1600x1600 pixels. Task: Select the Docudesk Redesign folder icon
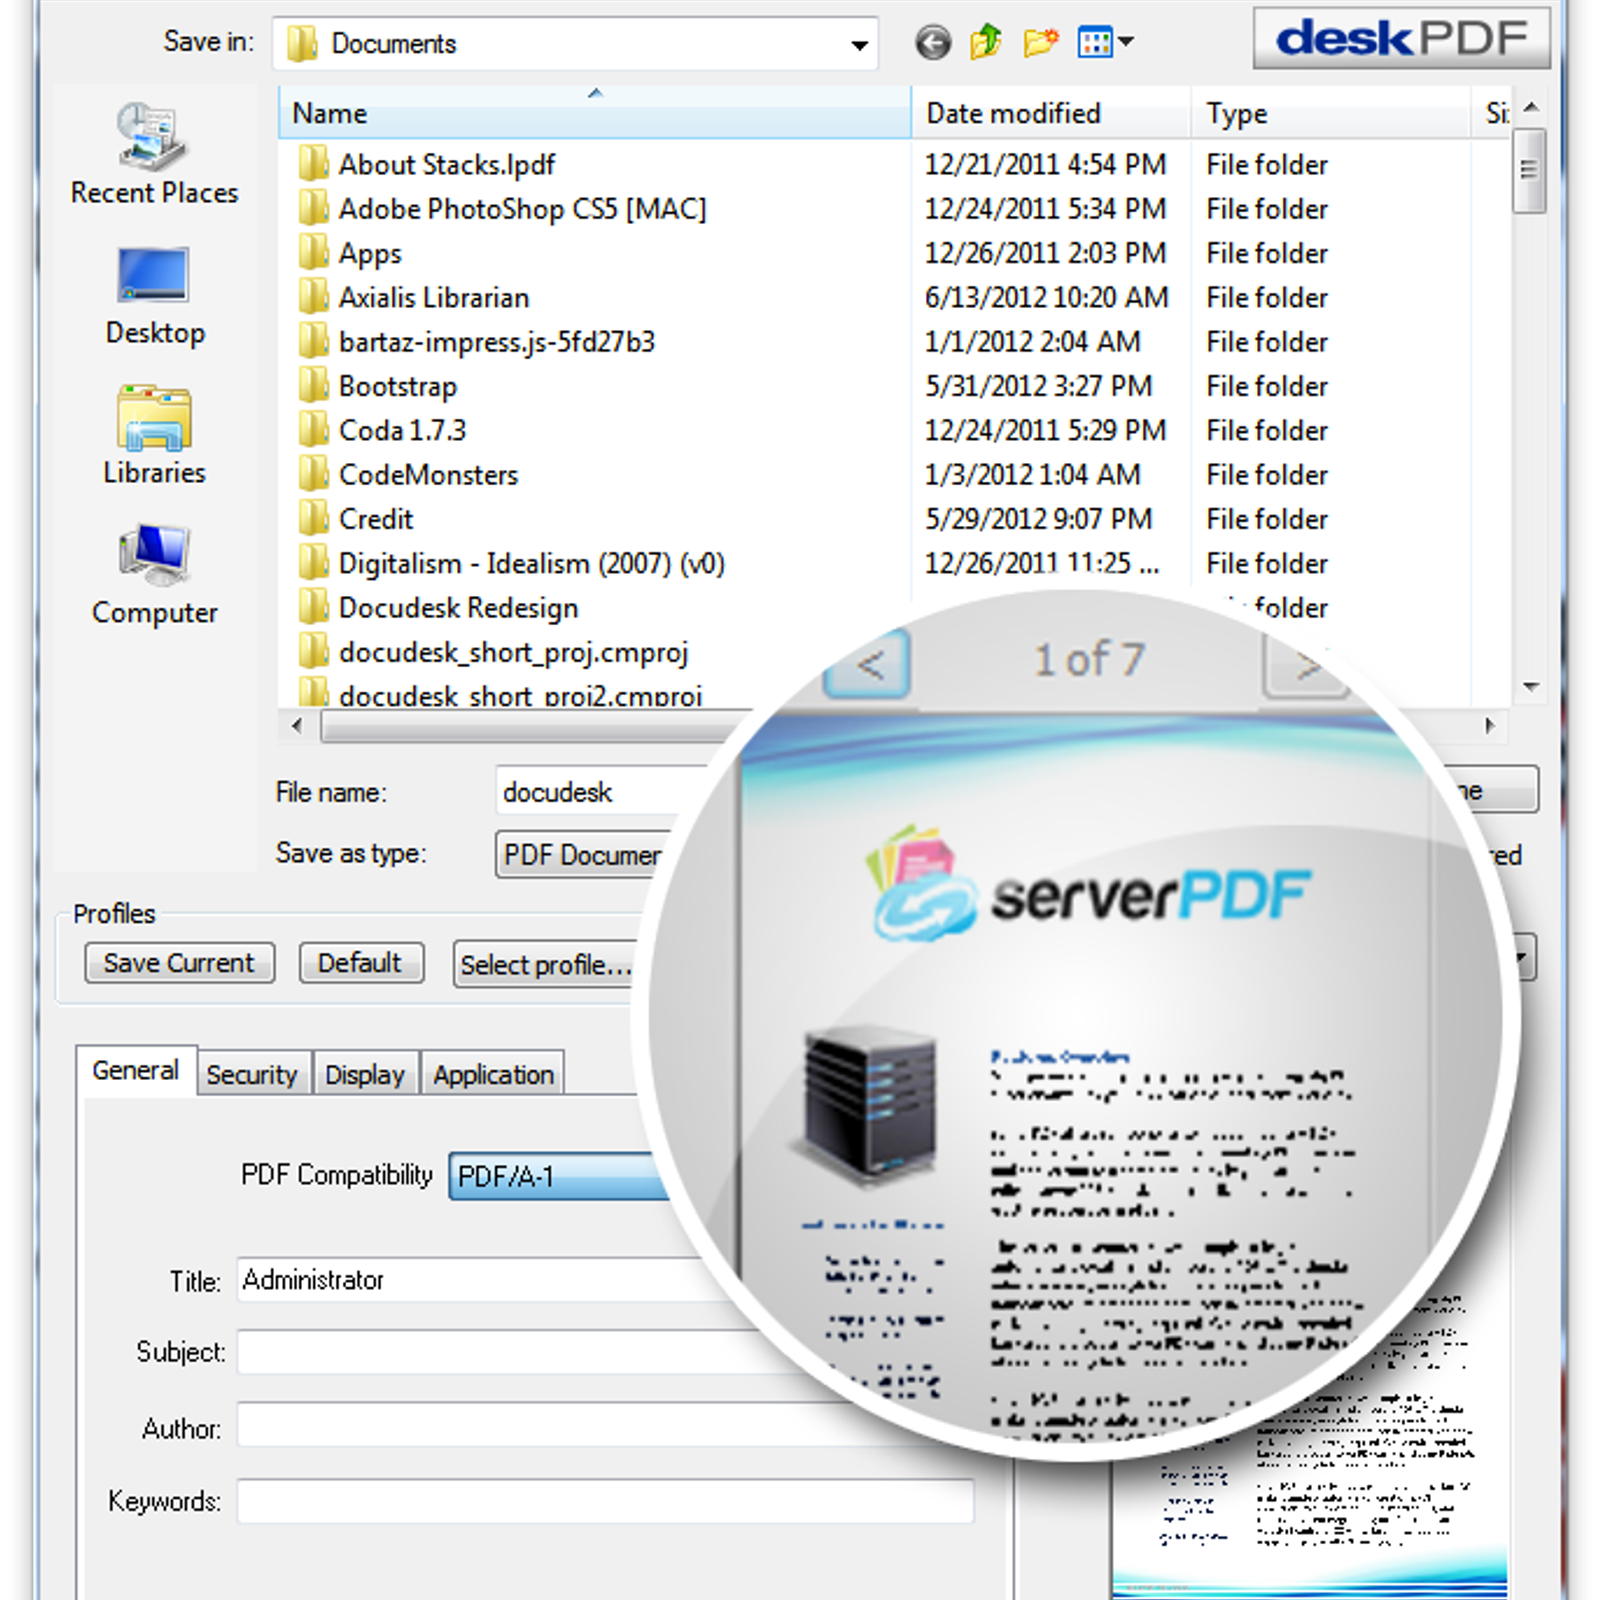313,607
